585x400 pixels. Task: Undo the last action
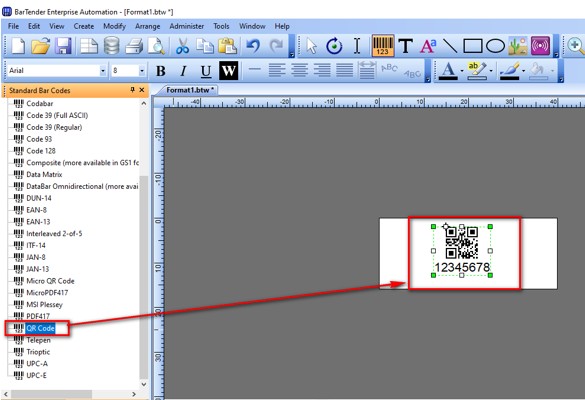[x=253, y=46]
